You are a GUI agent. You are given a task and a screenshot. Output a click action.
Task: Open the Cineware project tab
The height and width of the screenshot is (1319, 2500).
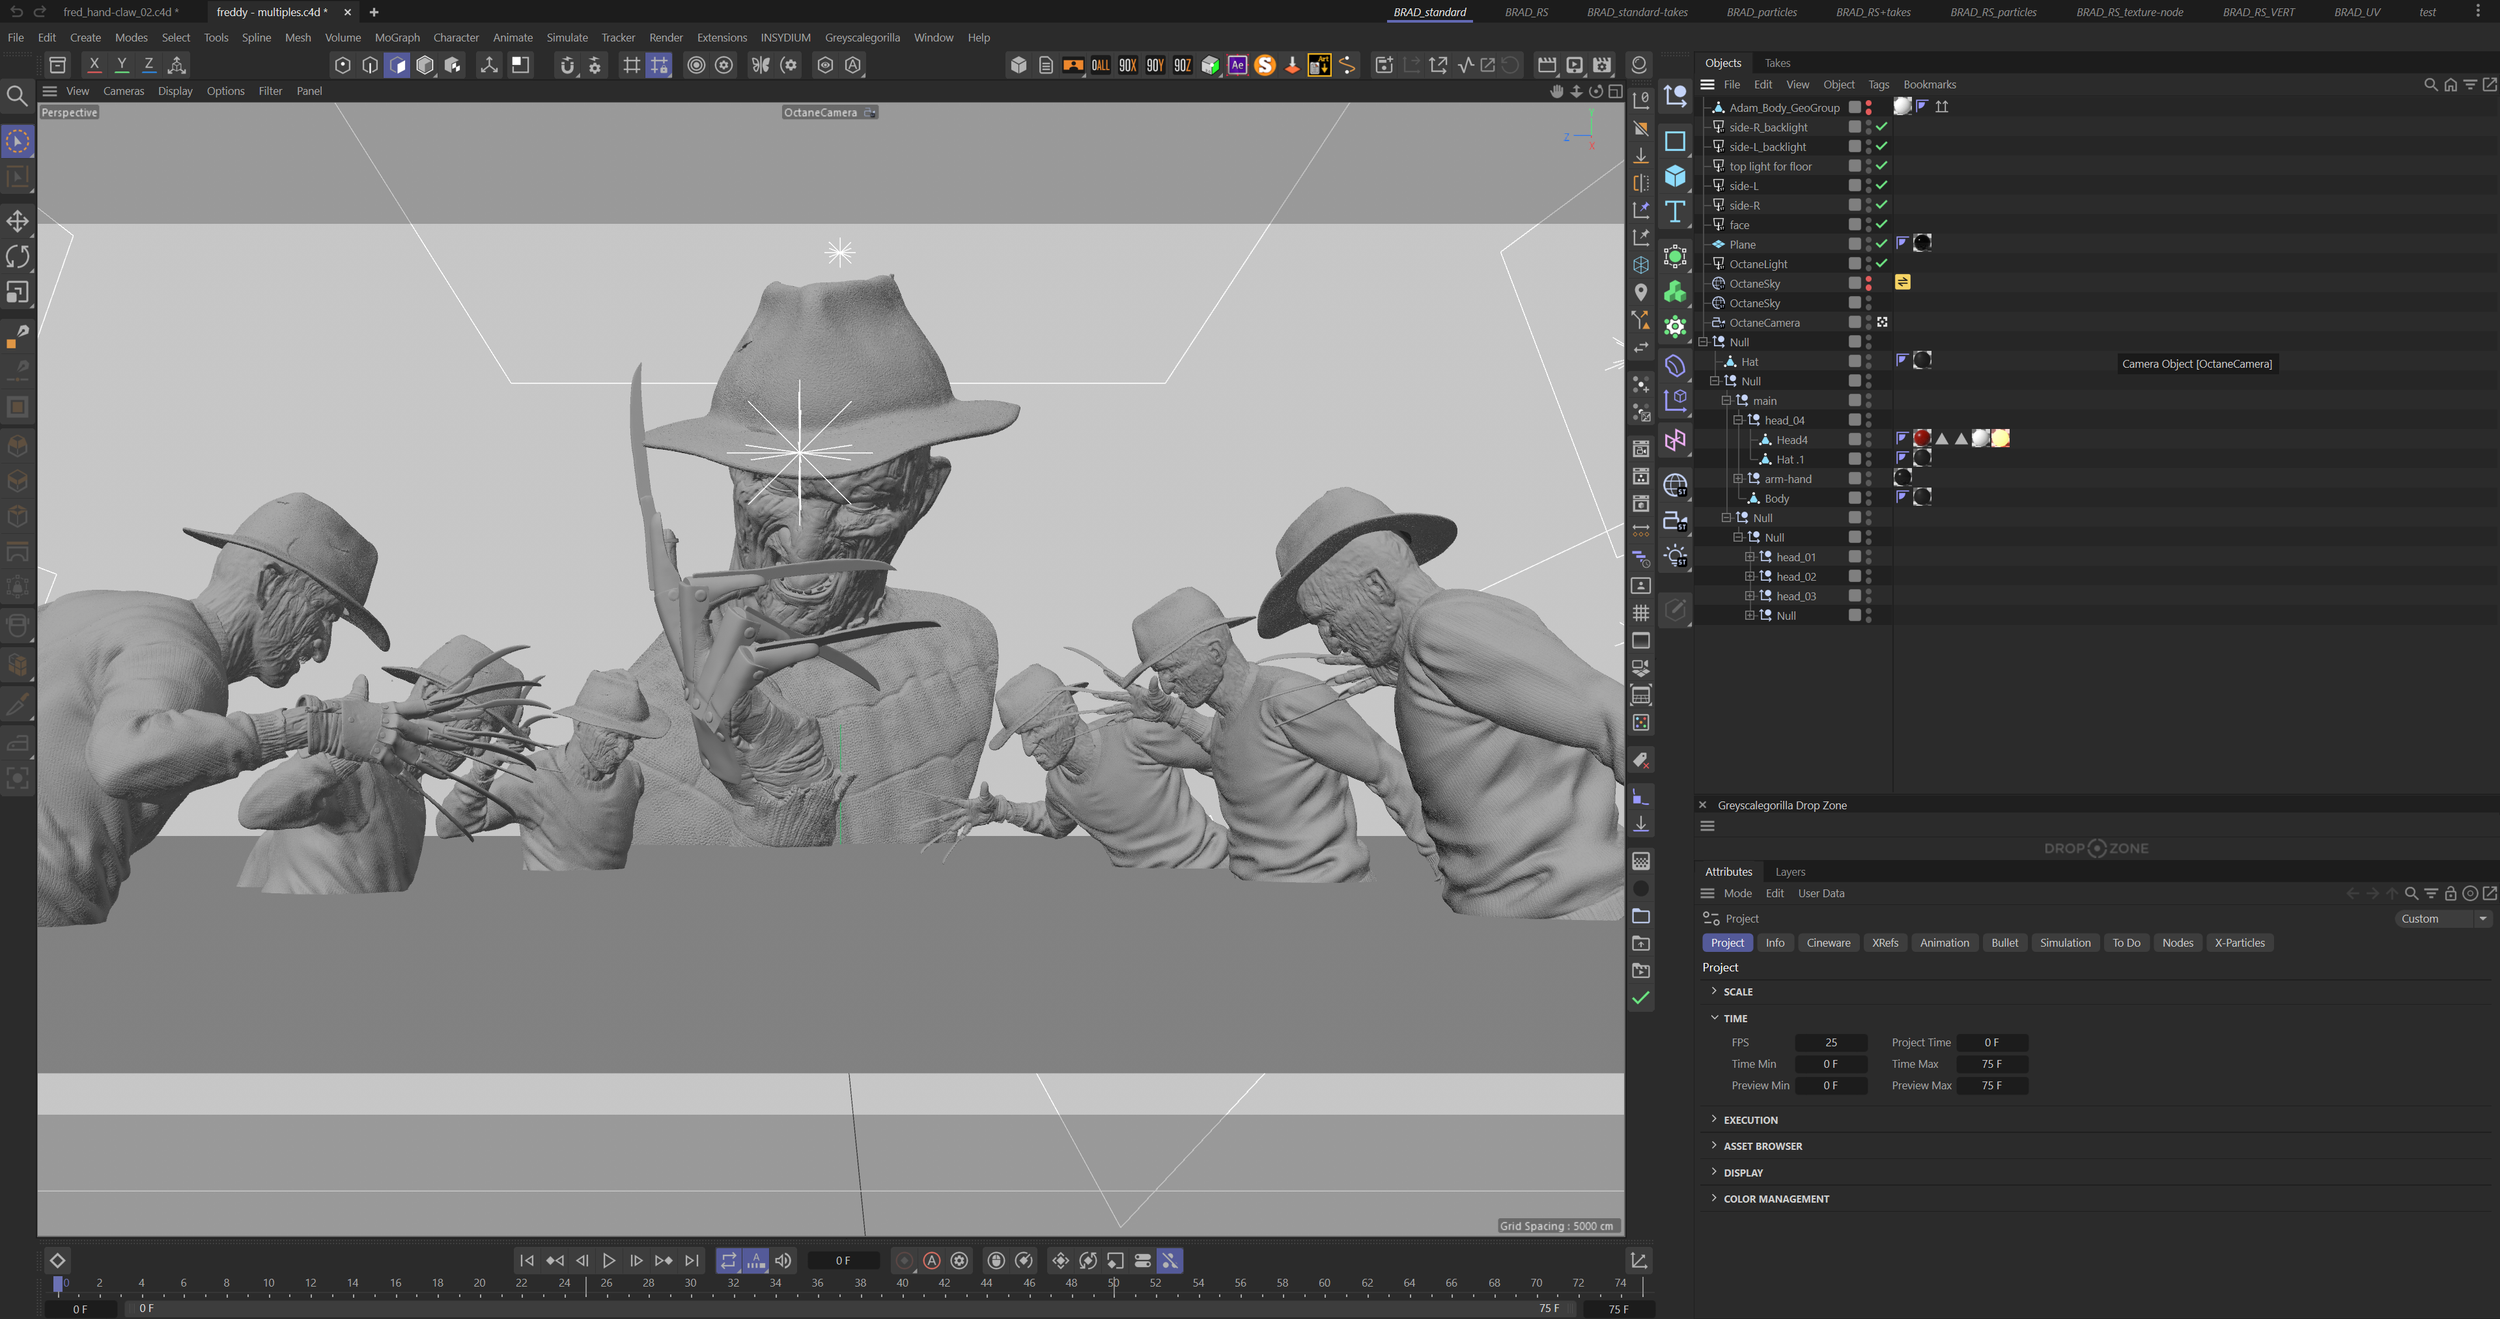click(x=1828, y=943)
